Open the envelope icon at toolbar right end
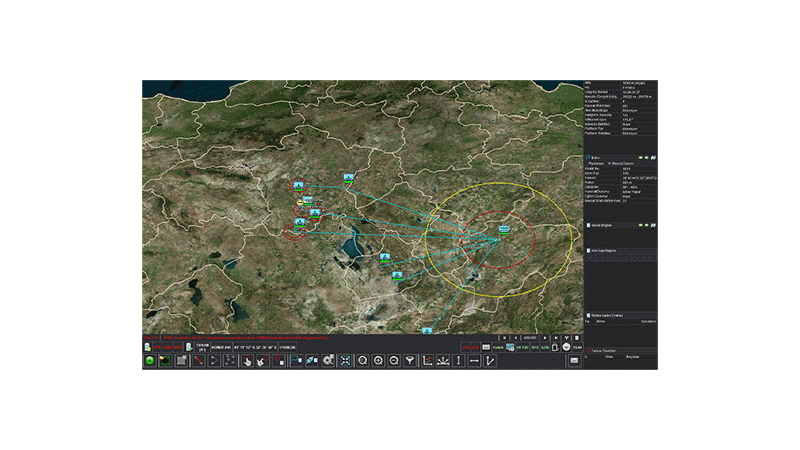 pyautogui.click(x=574, y=361)
